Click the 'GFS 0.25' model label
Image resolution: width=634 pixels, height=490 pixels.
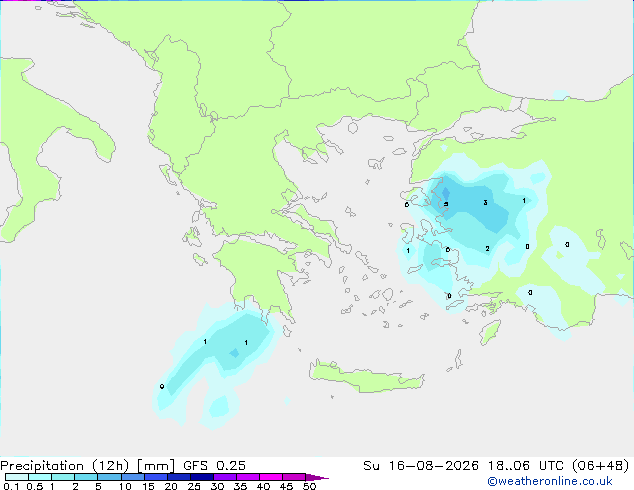(x=214, y=466)
